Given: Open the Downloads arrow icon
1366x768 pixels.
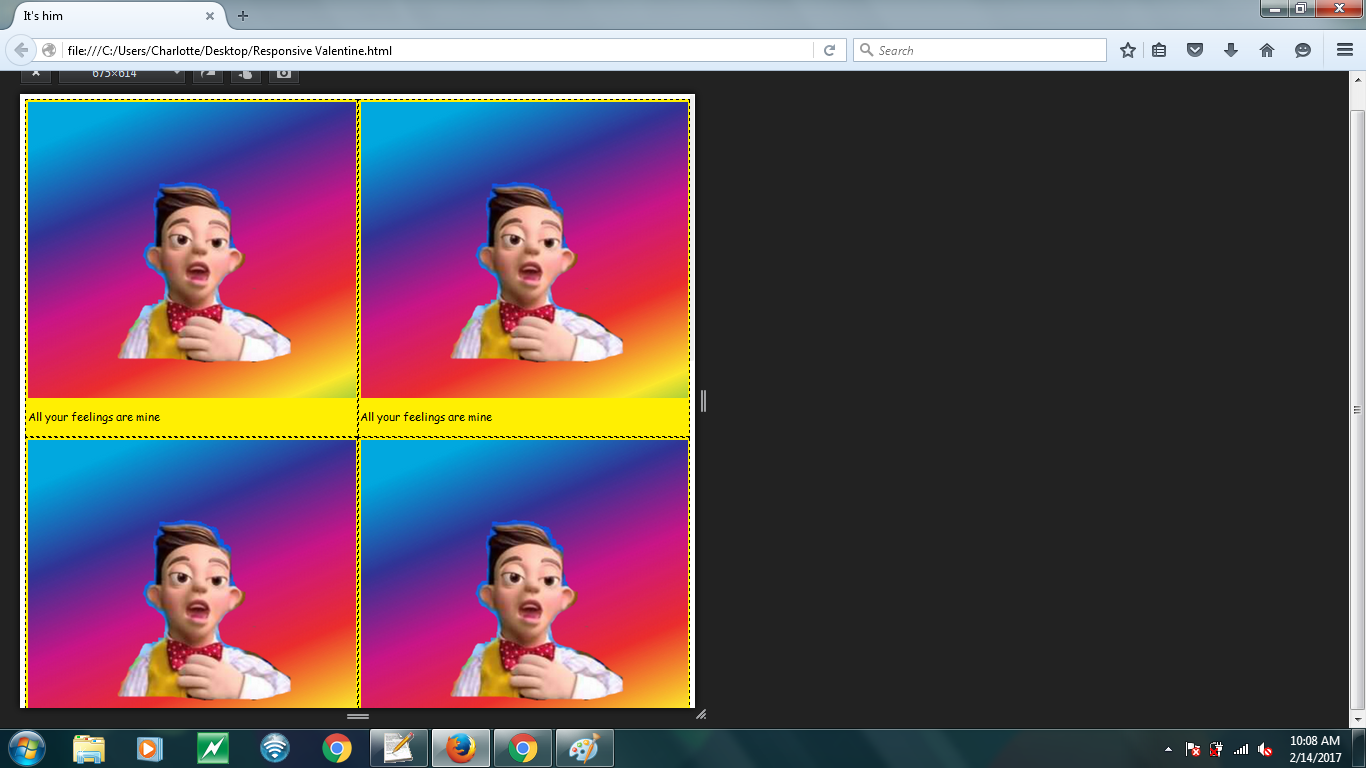Looking at the screenshot, I should pyautogui.click(x=1231, y=50).
